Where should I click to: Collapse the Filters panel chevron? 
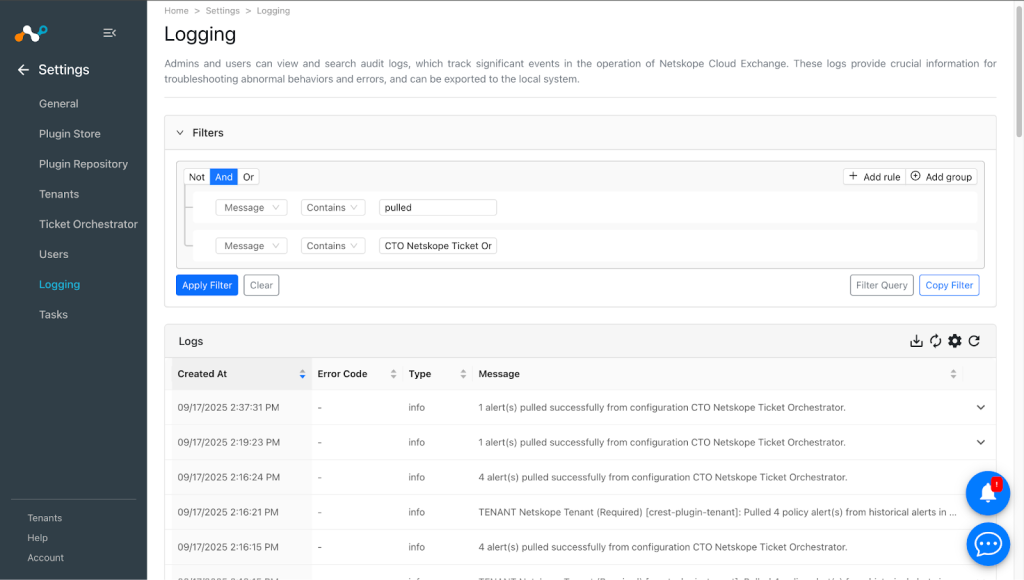click(x=180, y=133)
